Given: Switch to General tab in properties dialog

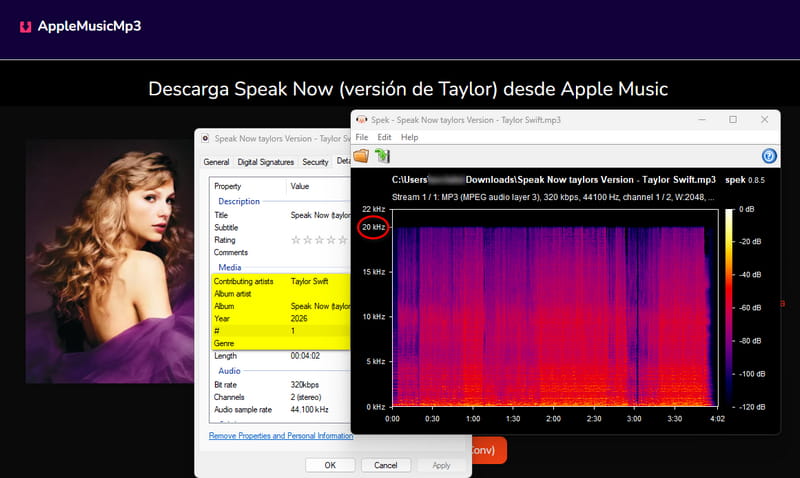Looking at the screenshot, I should pyautogui.click(x=216, y=162).
